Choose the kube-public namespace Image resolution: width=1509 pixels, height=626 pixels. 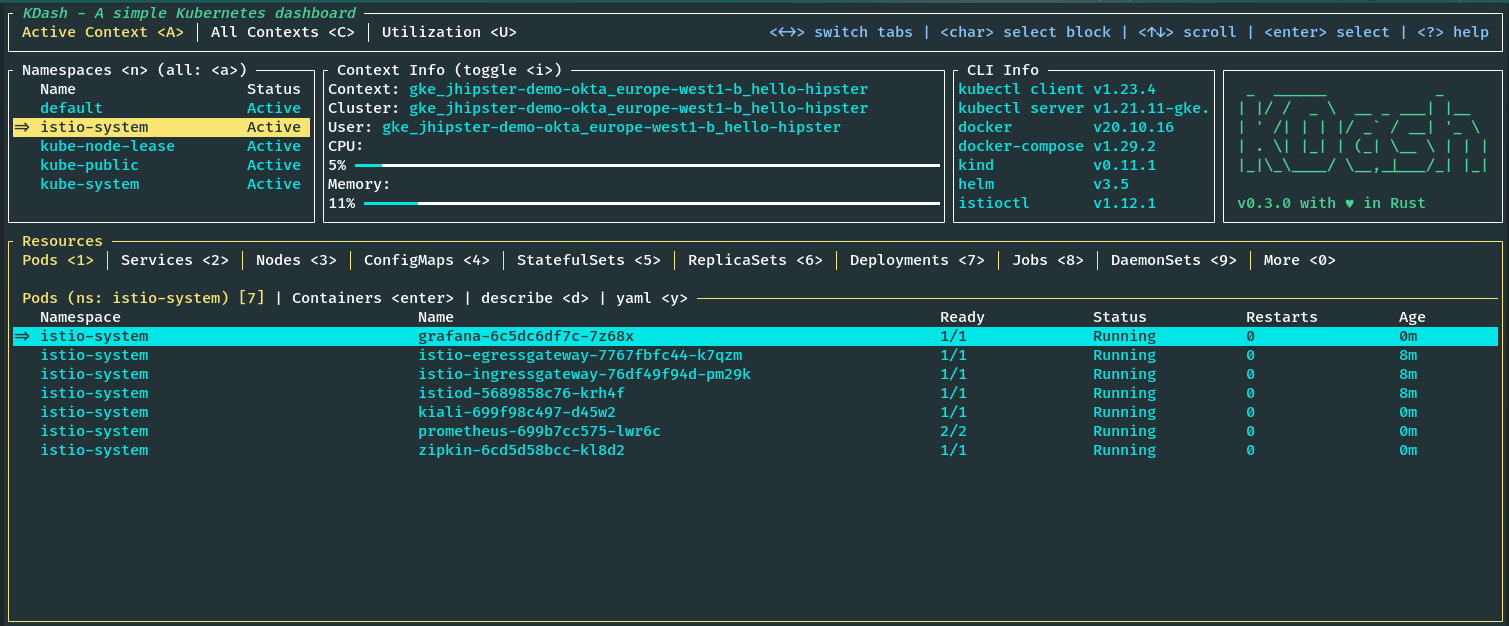tap(89, 165)
